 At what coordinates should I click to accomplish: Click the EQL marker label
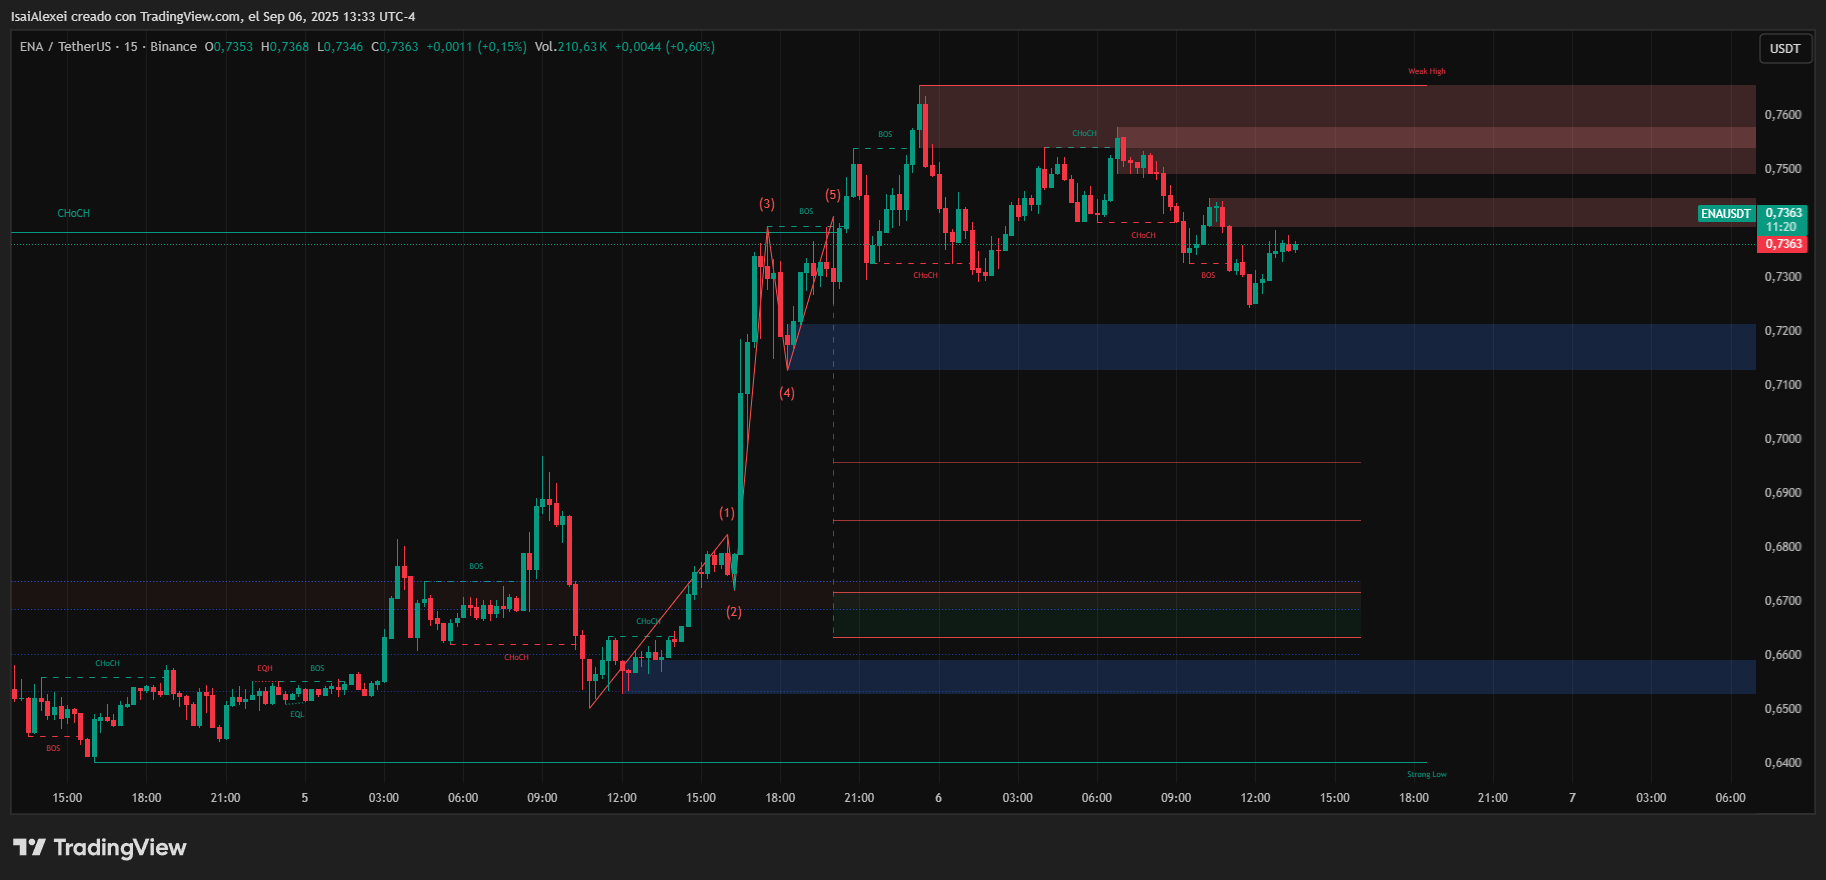click(297, 714)
